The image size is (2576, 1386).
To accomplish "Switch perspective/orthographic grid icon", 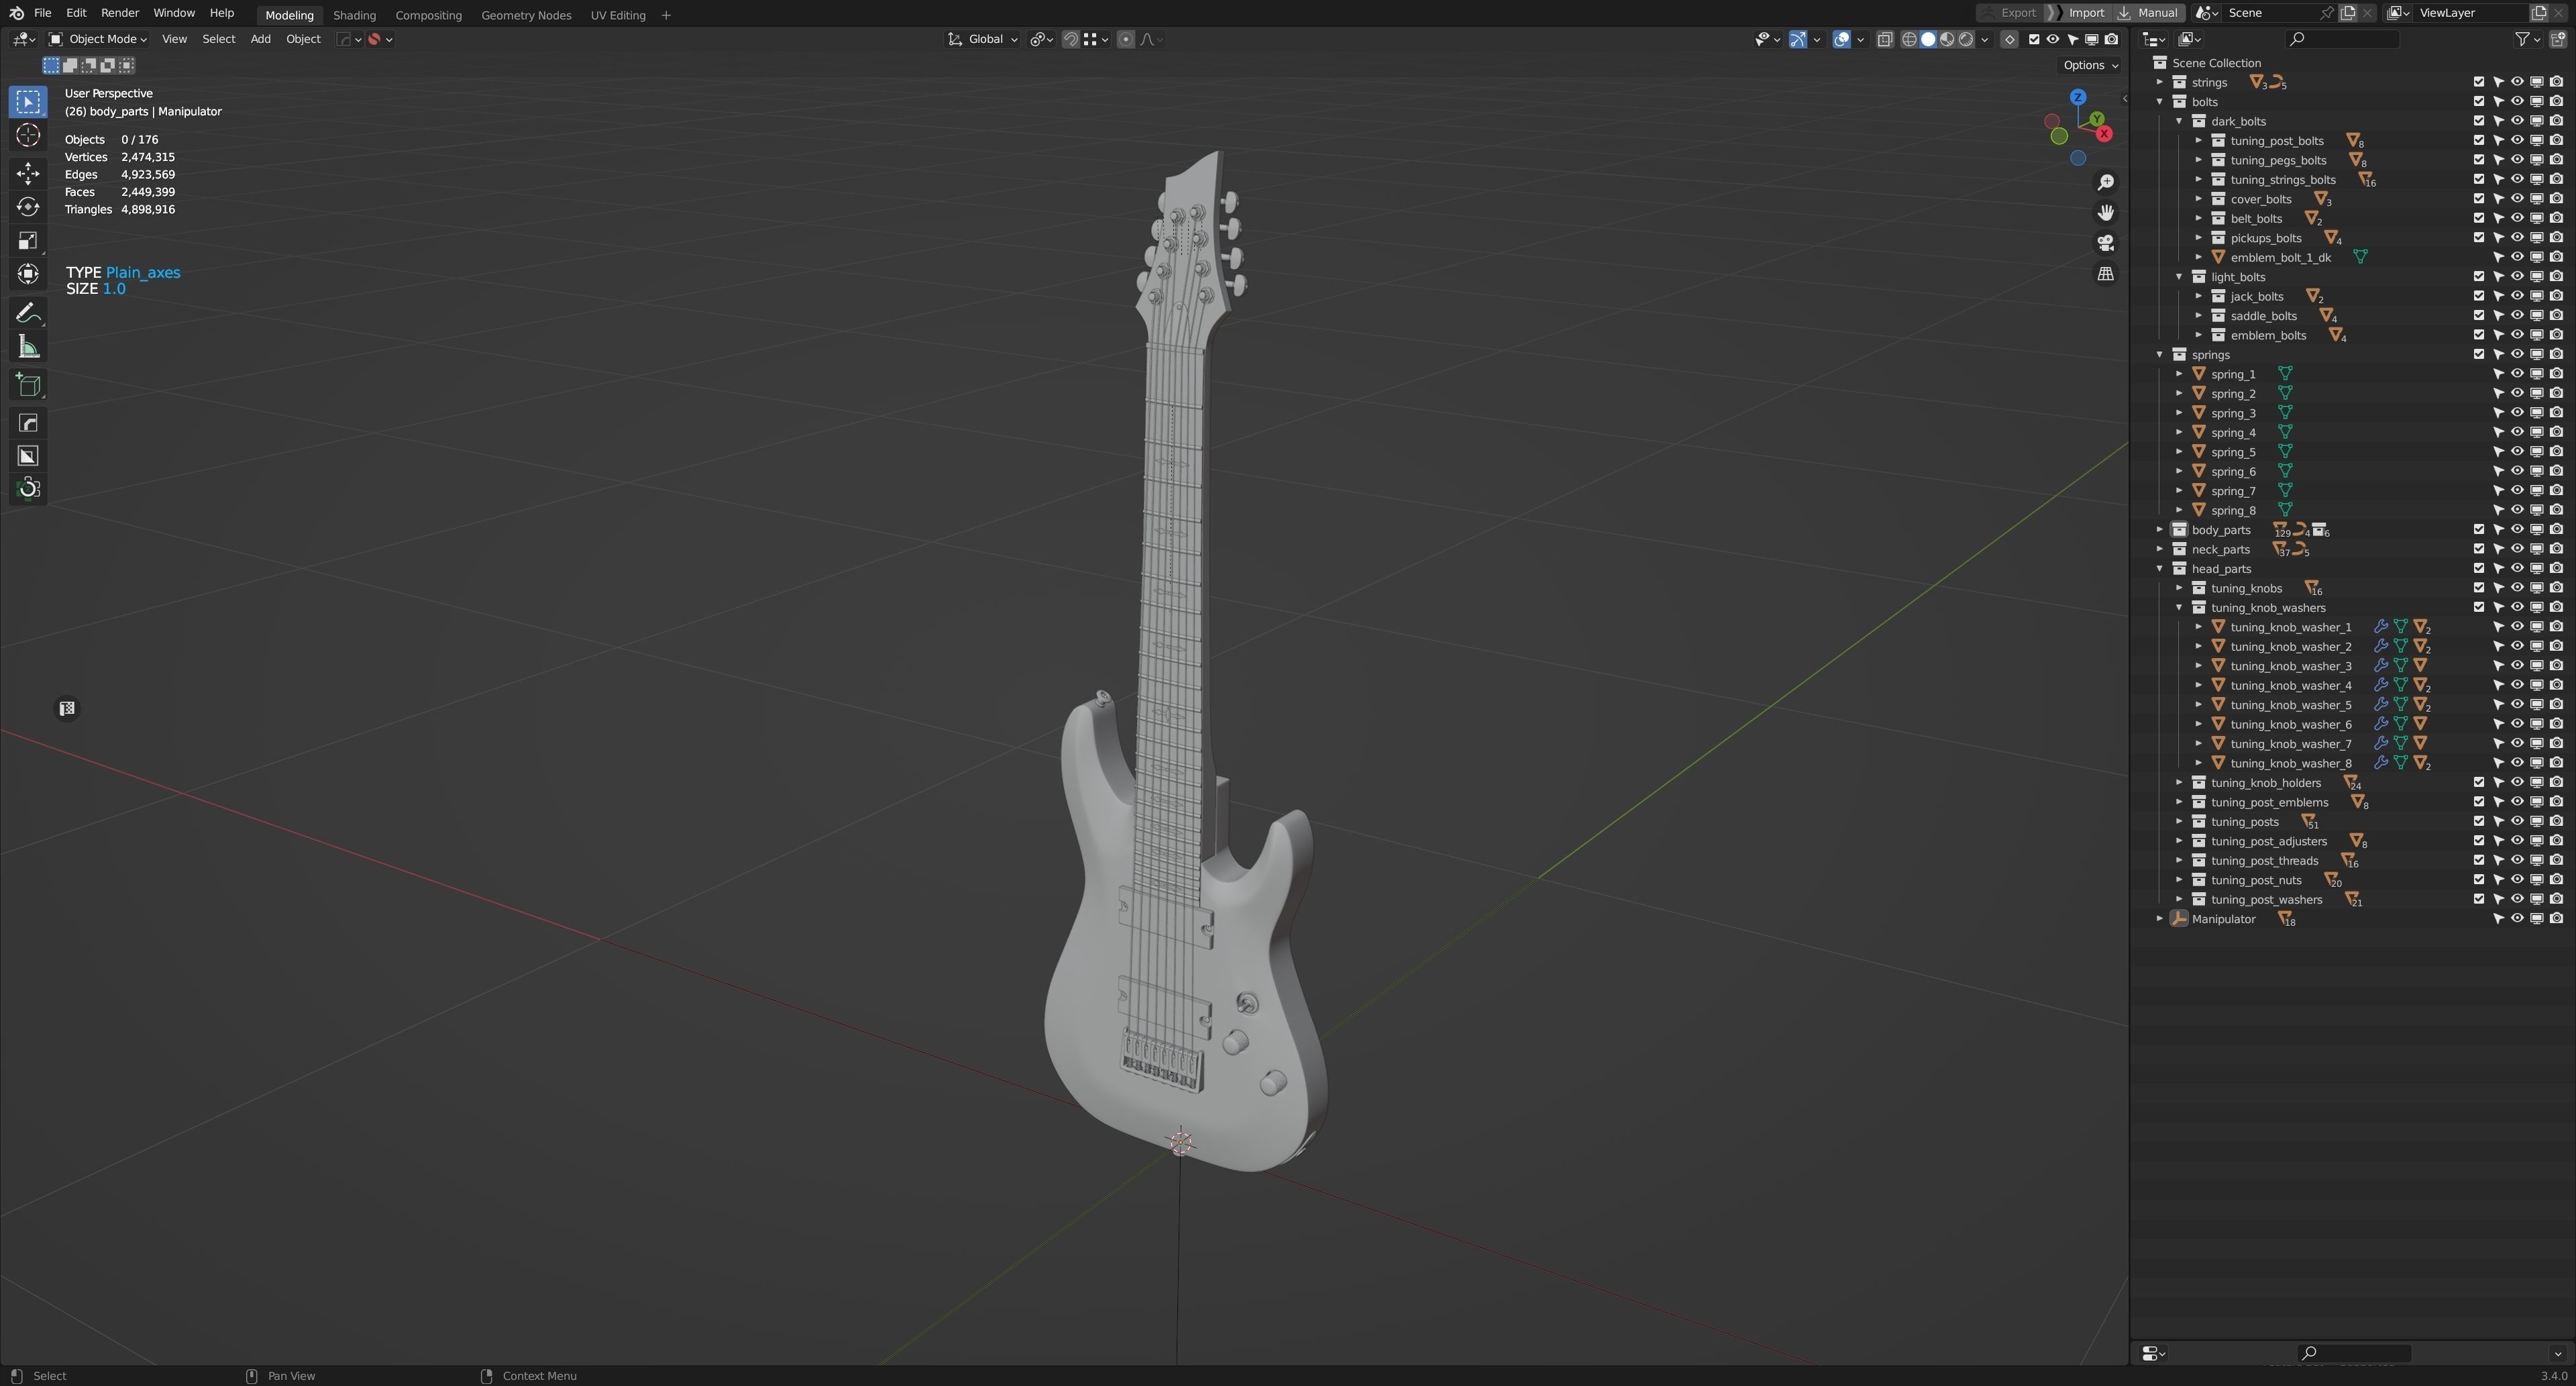I will click(x=2105, y=273).
